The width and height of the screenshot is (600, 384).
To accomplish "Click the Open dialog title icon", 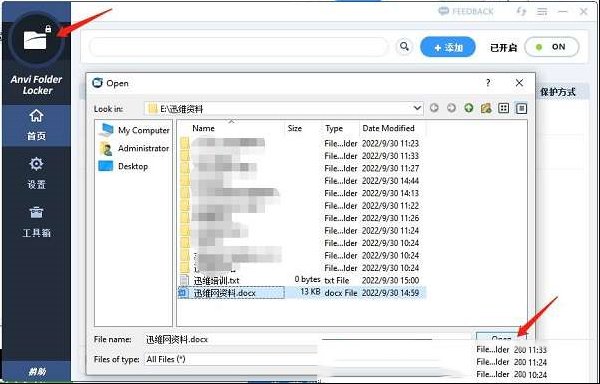I will [98, 83].
